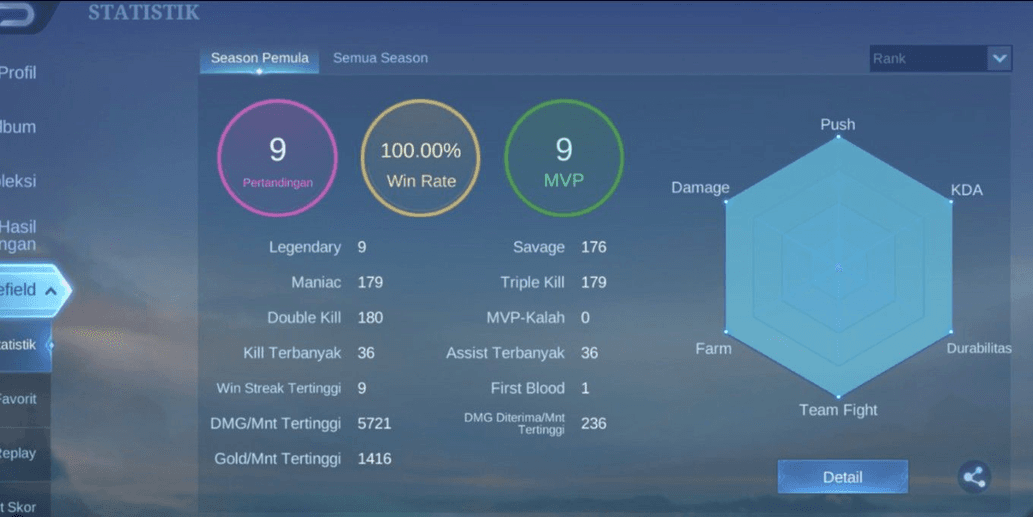Open the Rank dropdown arrow
This screenshot has height=517, width=1033.
point(999,58)
